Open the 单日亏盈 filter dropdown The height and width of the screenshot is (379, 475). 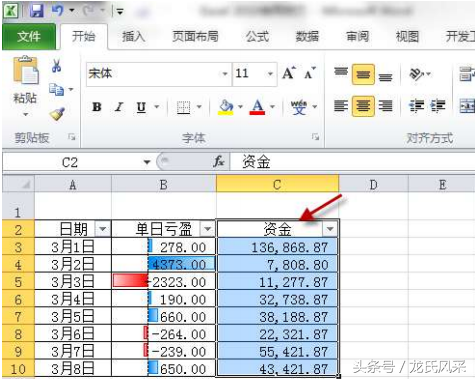(207, 229)
